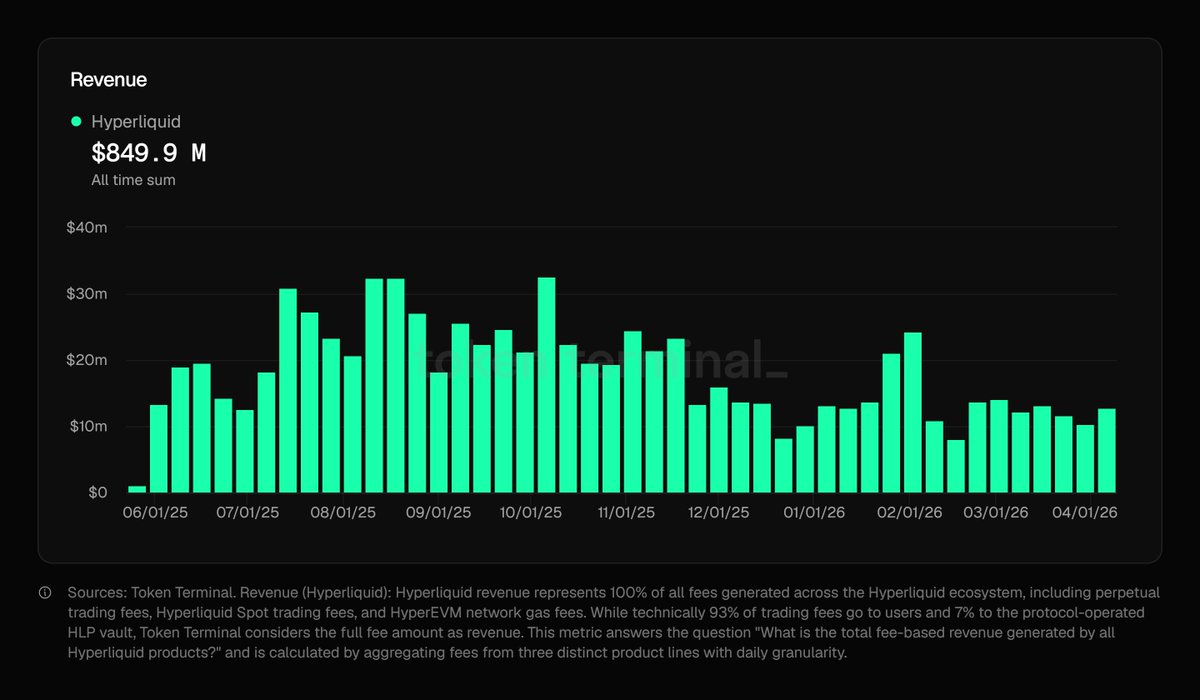Click the $20m y-axis label

(x=88, y=360)
